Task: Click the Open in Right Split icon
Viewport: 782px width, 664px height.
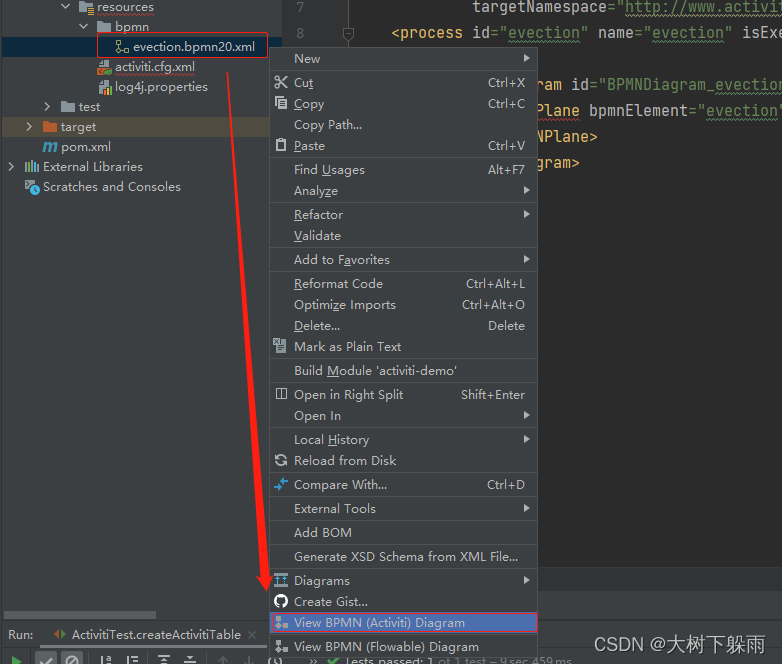Action: click(x=281, y=394)
